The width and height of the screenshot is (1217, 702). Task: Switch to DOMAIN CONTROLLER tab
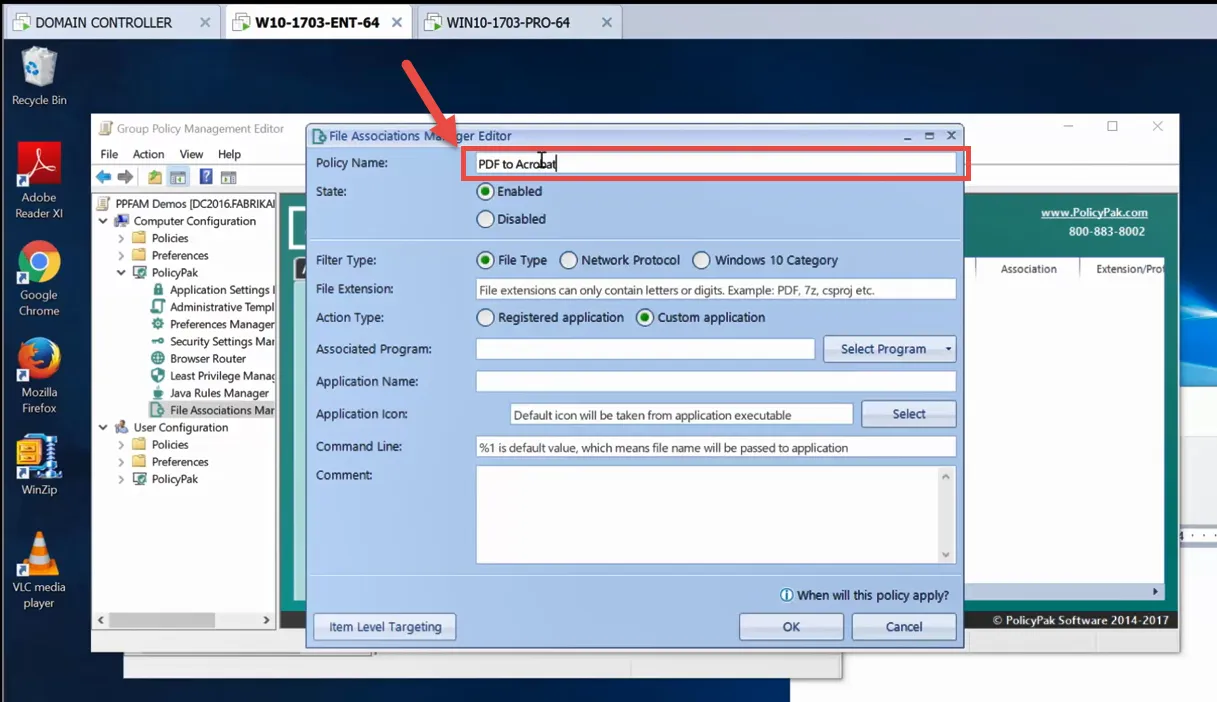pyautogui.click(x=111, y=22)
